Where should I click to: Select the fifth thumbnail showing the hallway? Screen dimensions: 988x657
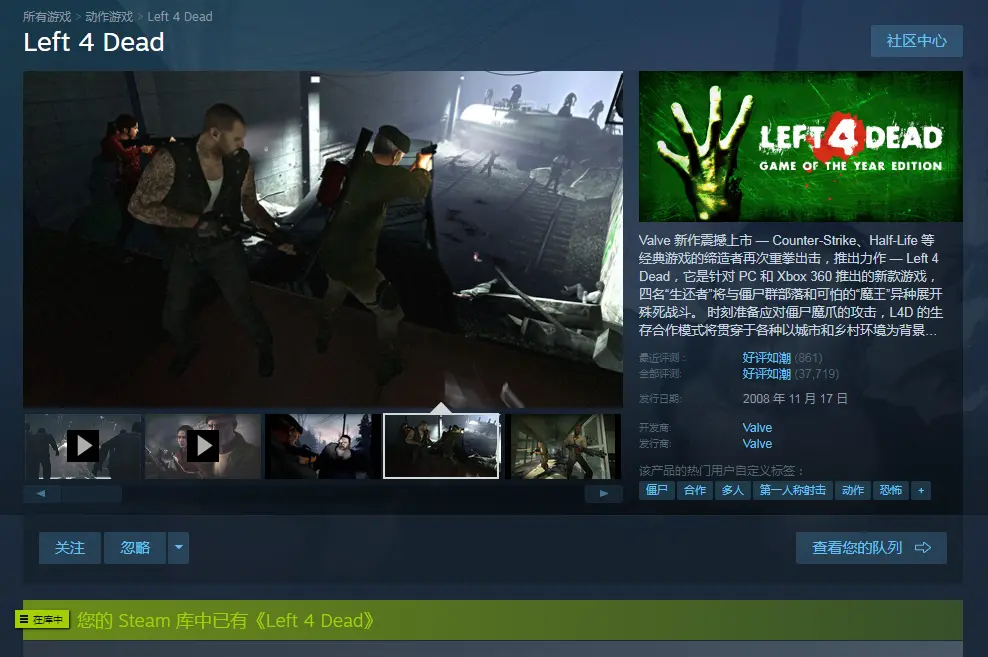[x=562, y=446]
